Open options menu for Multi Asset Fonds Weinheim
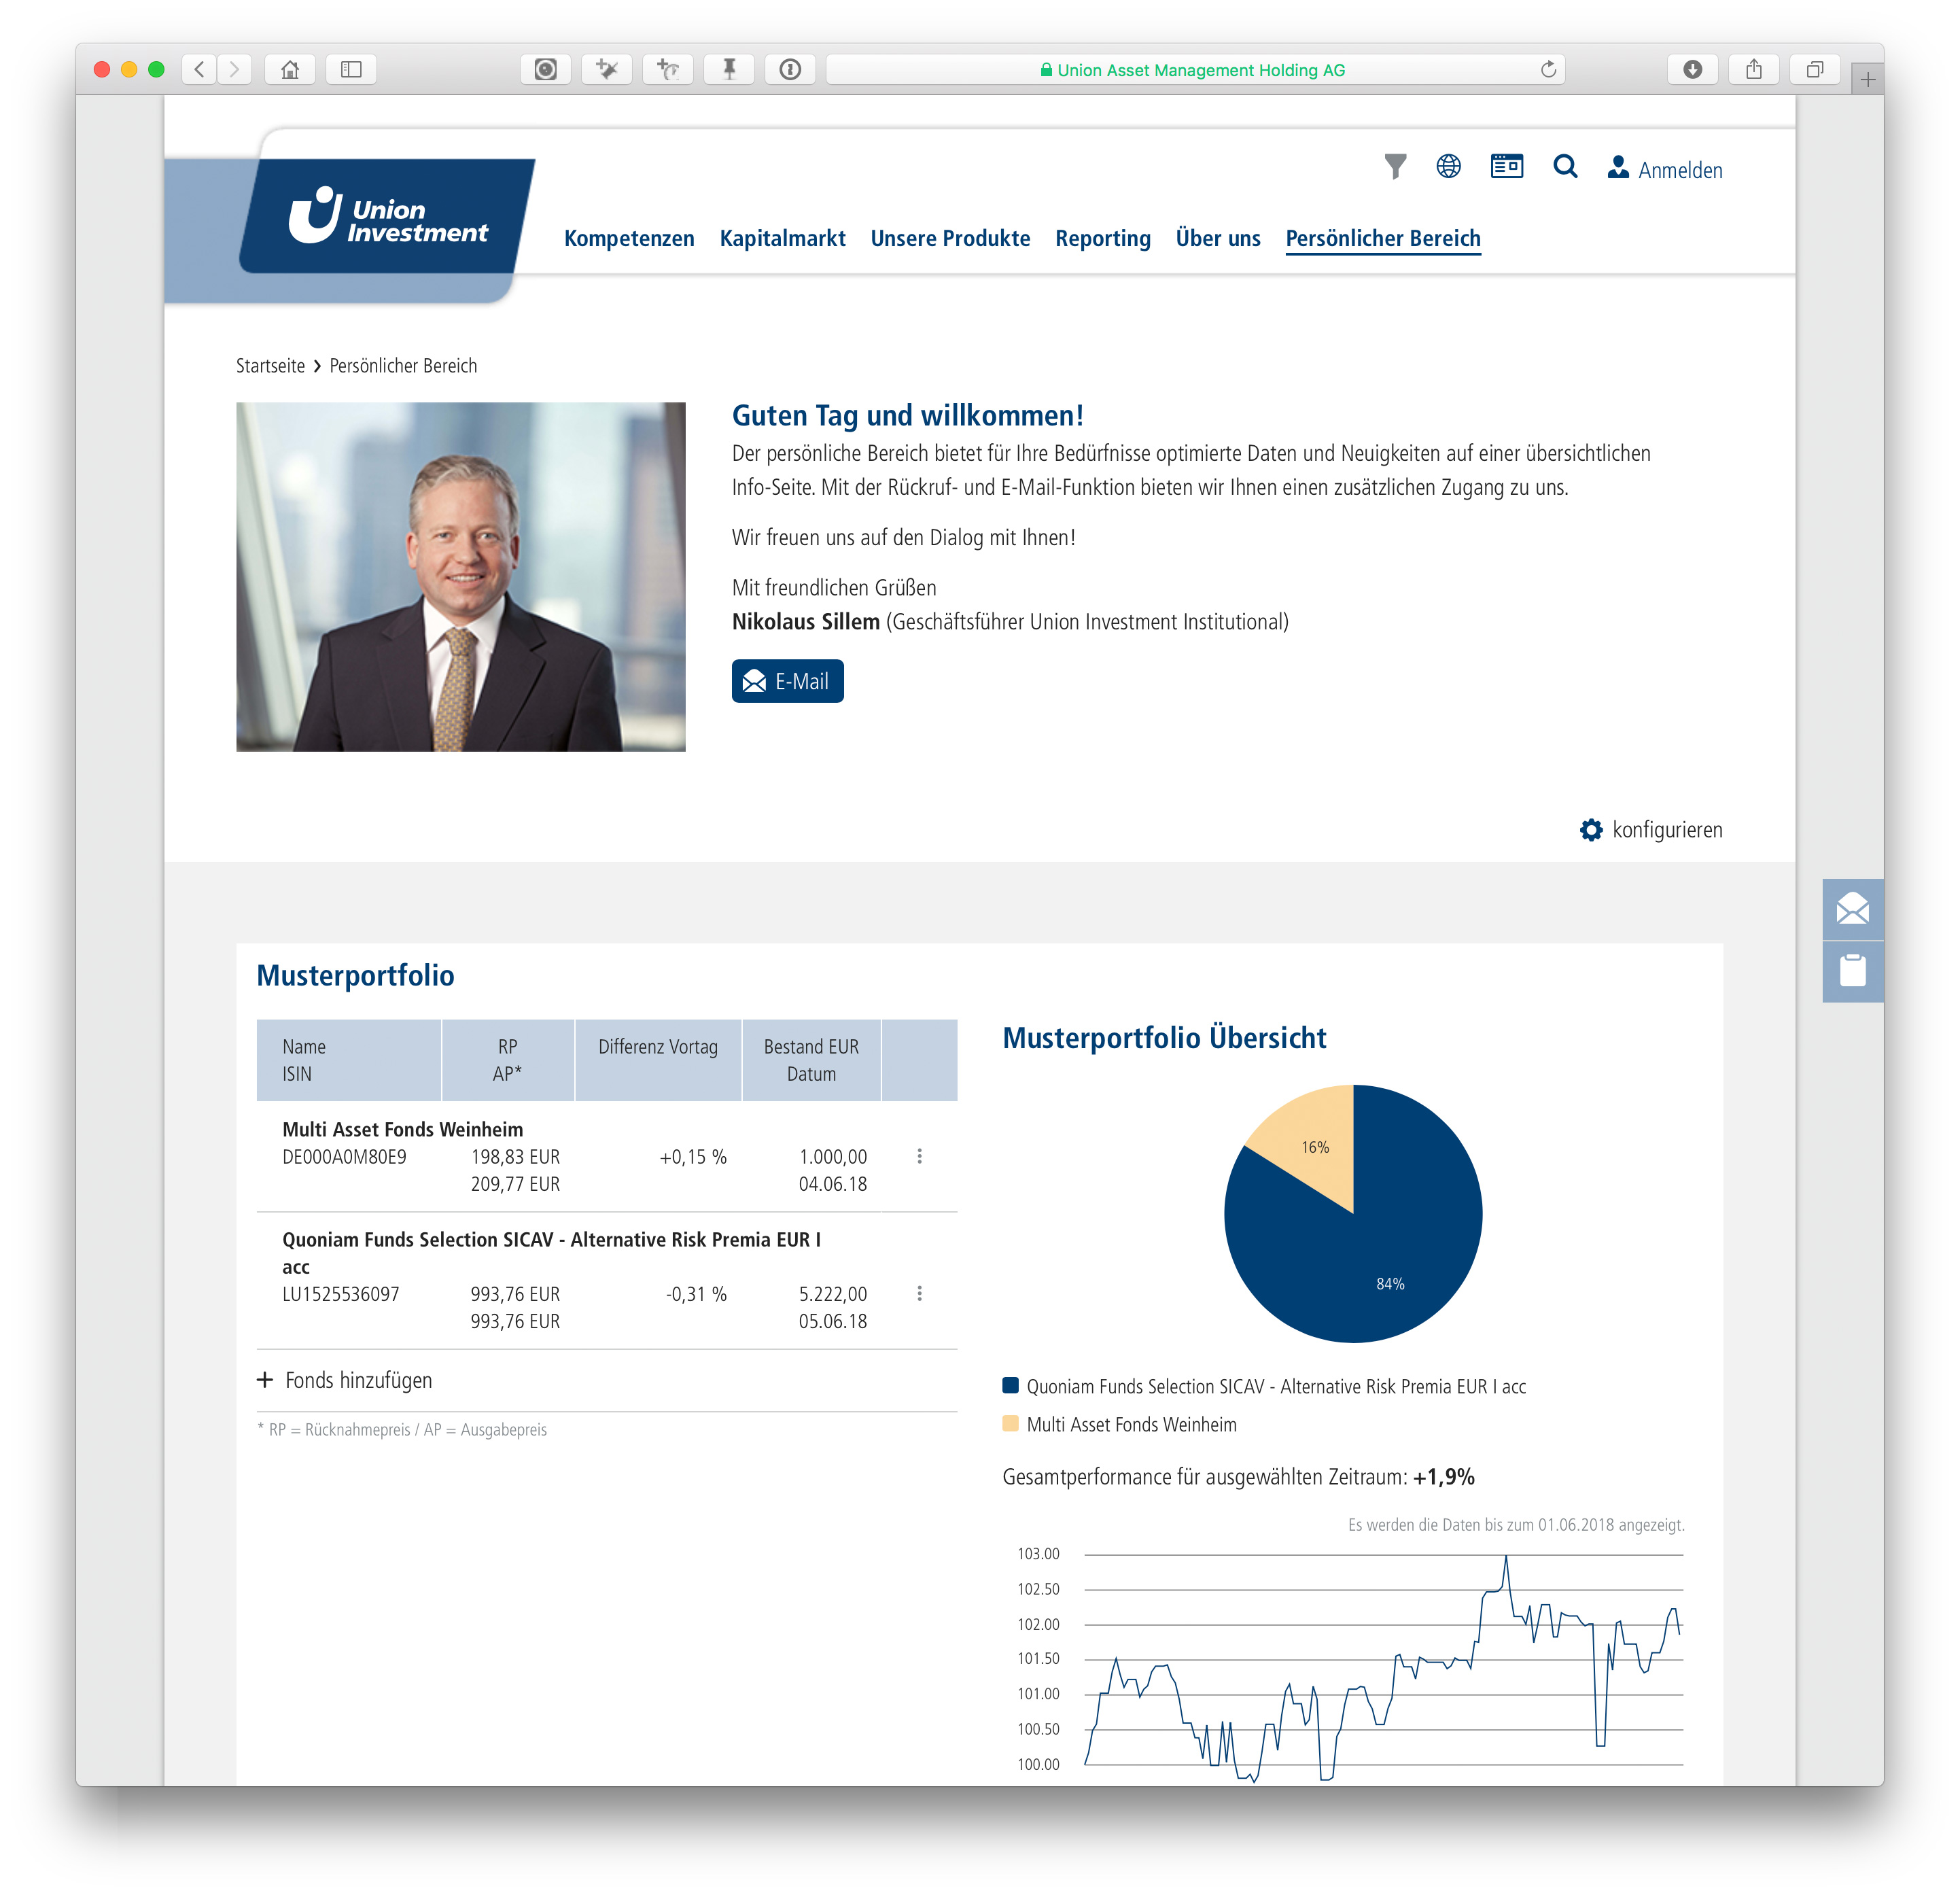This screenshot has width=1960, height=1895. click(919, 1156)
